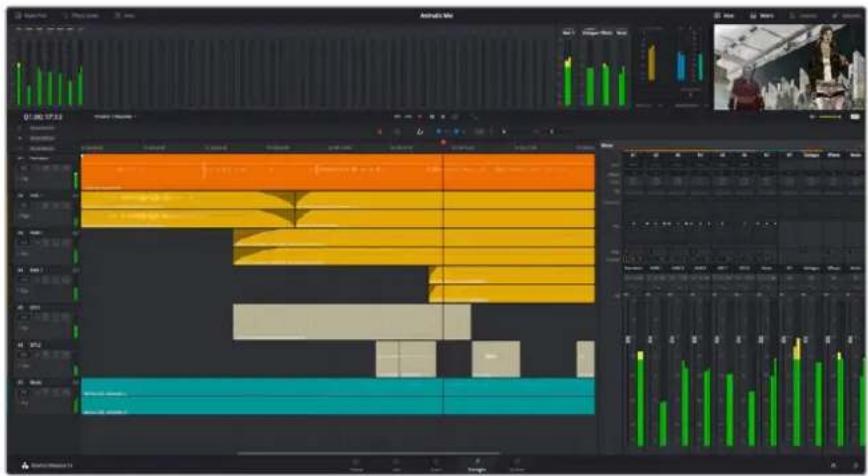Image resolution: width=868 pixels, height=476 pixels.
Task: Open the Index panel
Action: point(125,15)
